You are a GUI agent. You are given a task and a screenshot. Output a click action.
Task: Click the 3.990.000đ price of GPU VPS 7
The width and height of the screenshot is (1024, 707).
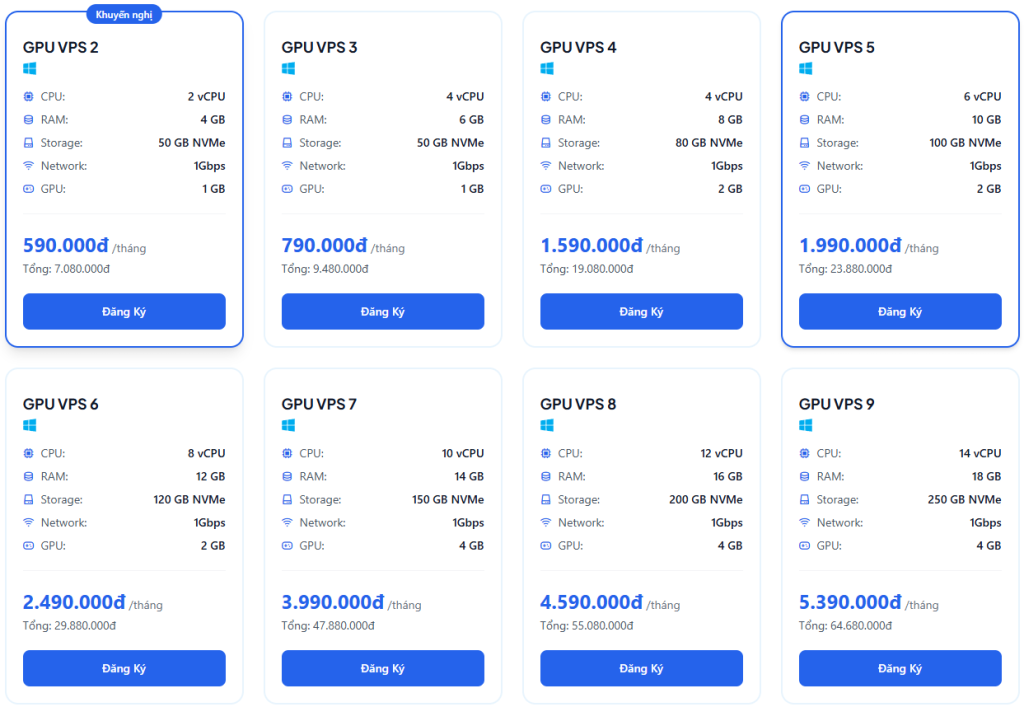tap(333, 602)
